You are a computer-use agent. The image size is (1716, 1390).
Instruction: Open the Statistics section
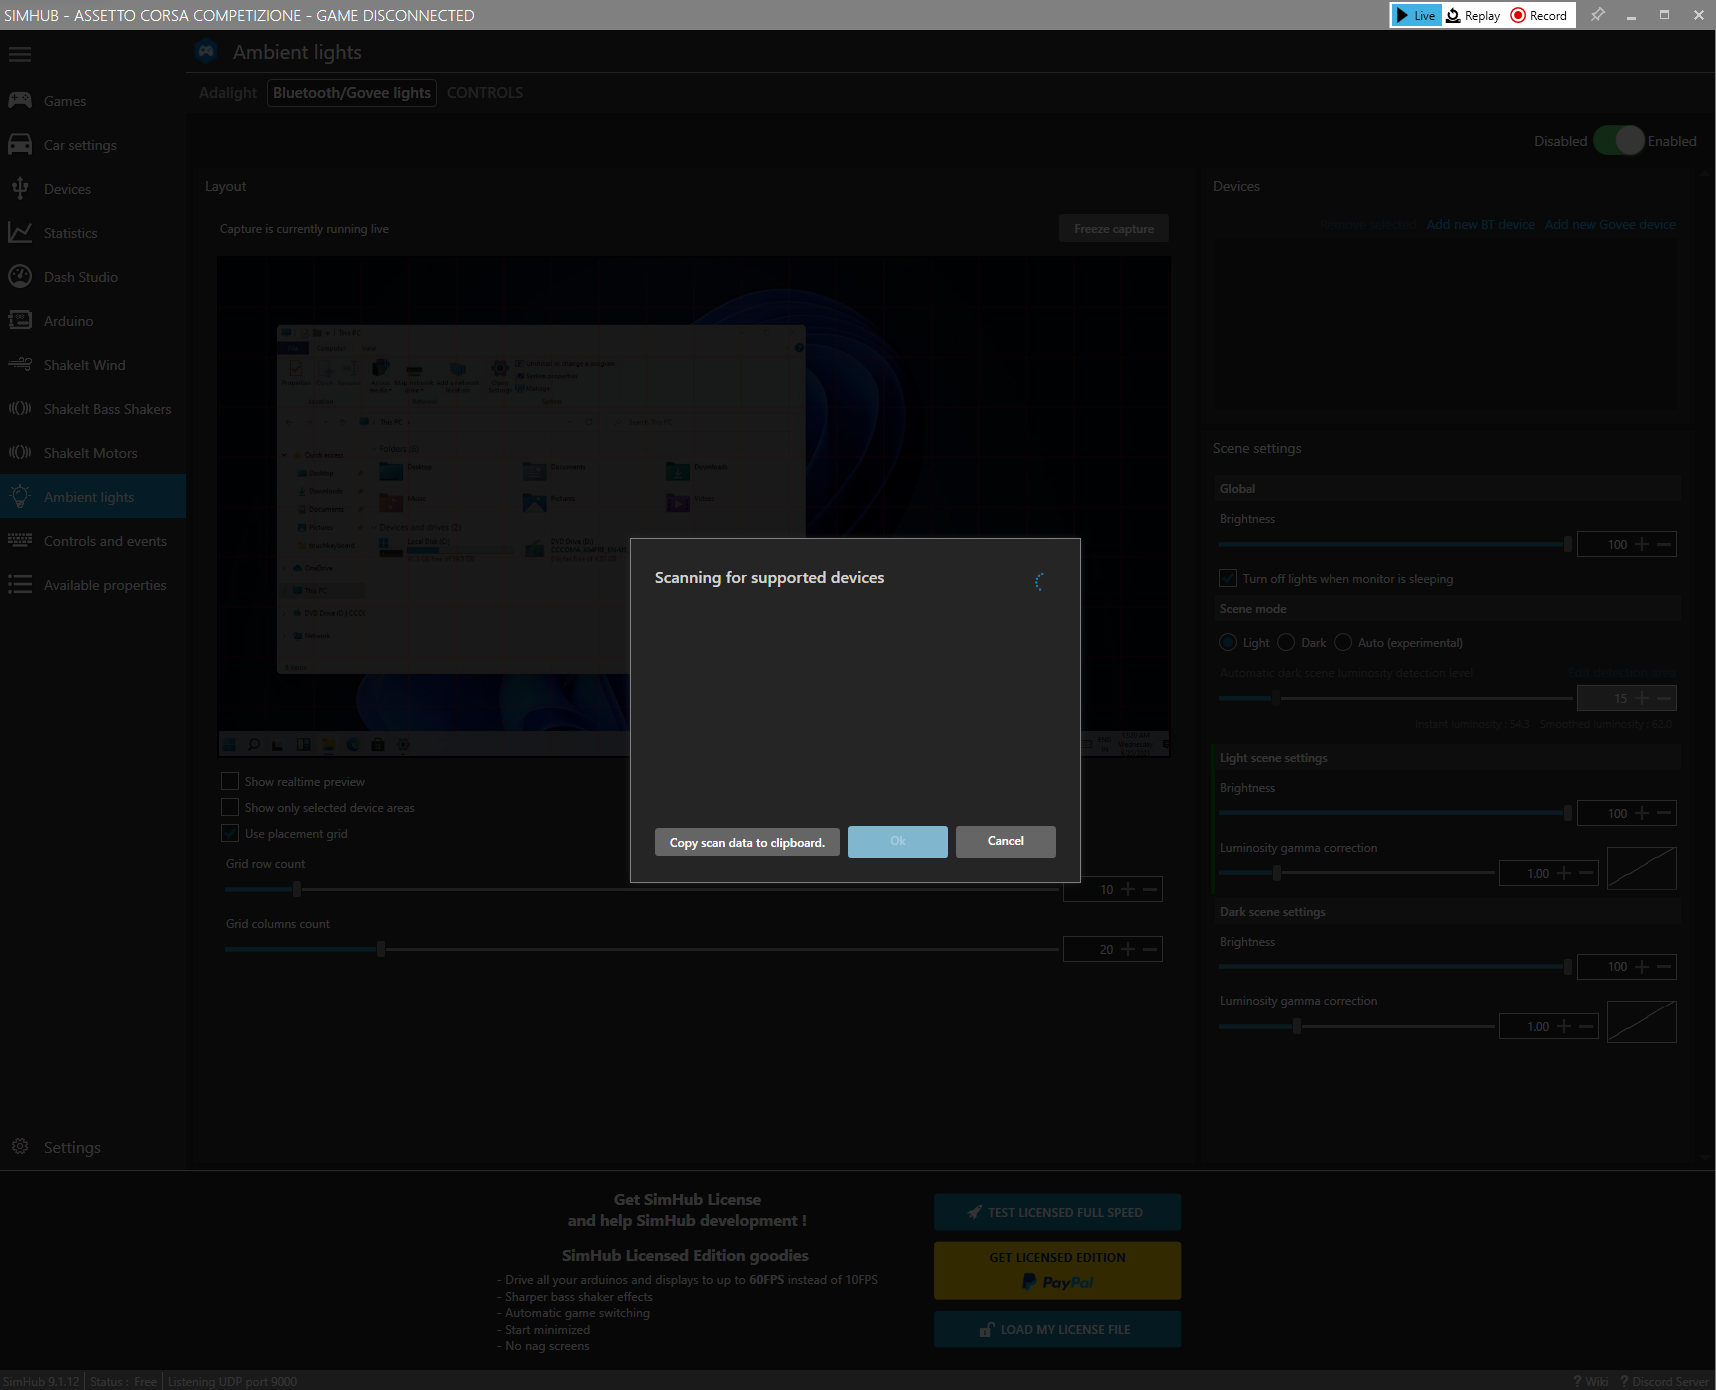point(69,232)
